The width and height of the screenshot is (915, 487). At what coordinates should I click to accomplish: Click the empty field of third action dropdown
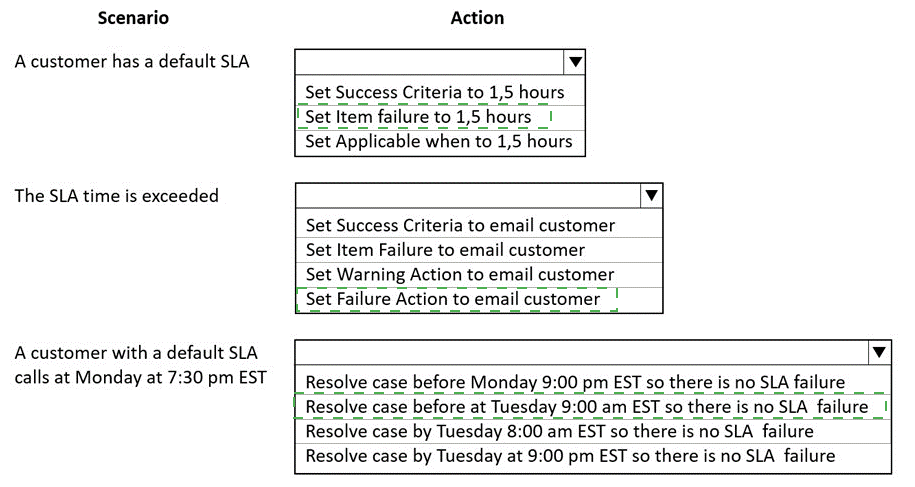(x=582, y=352)
